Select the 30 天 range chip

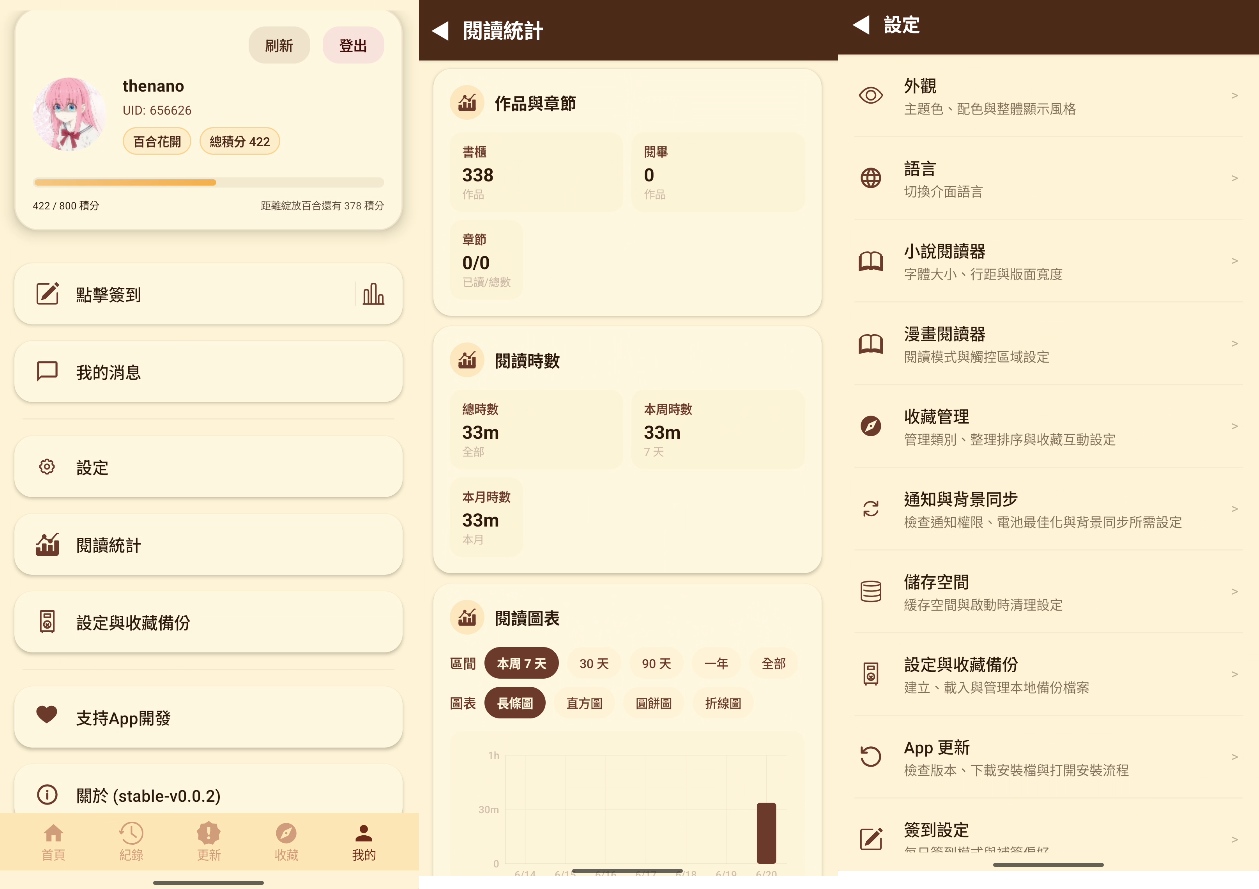[594, 663]
